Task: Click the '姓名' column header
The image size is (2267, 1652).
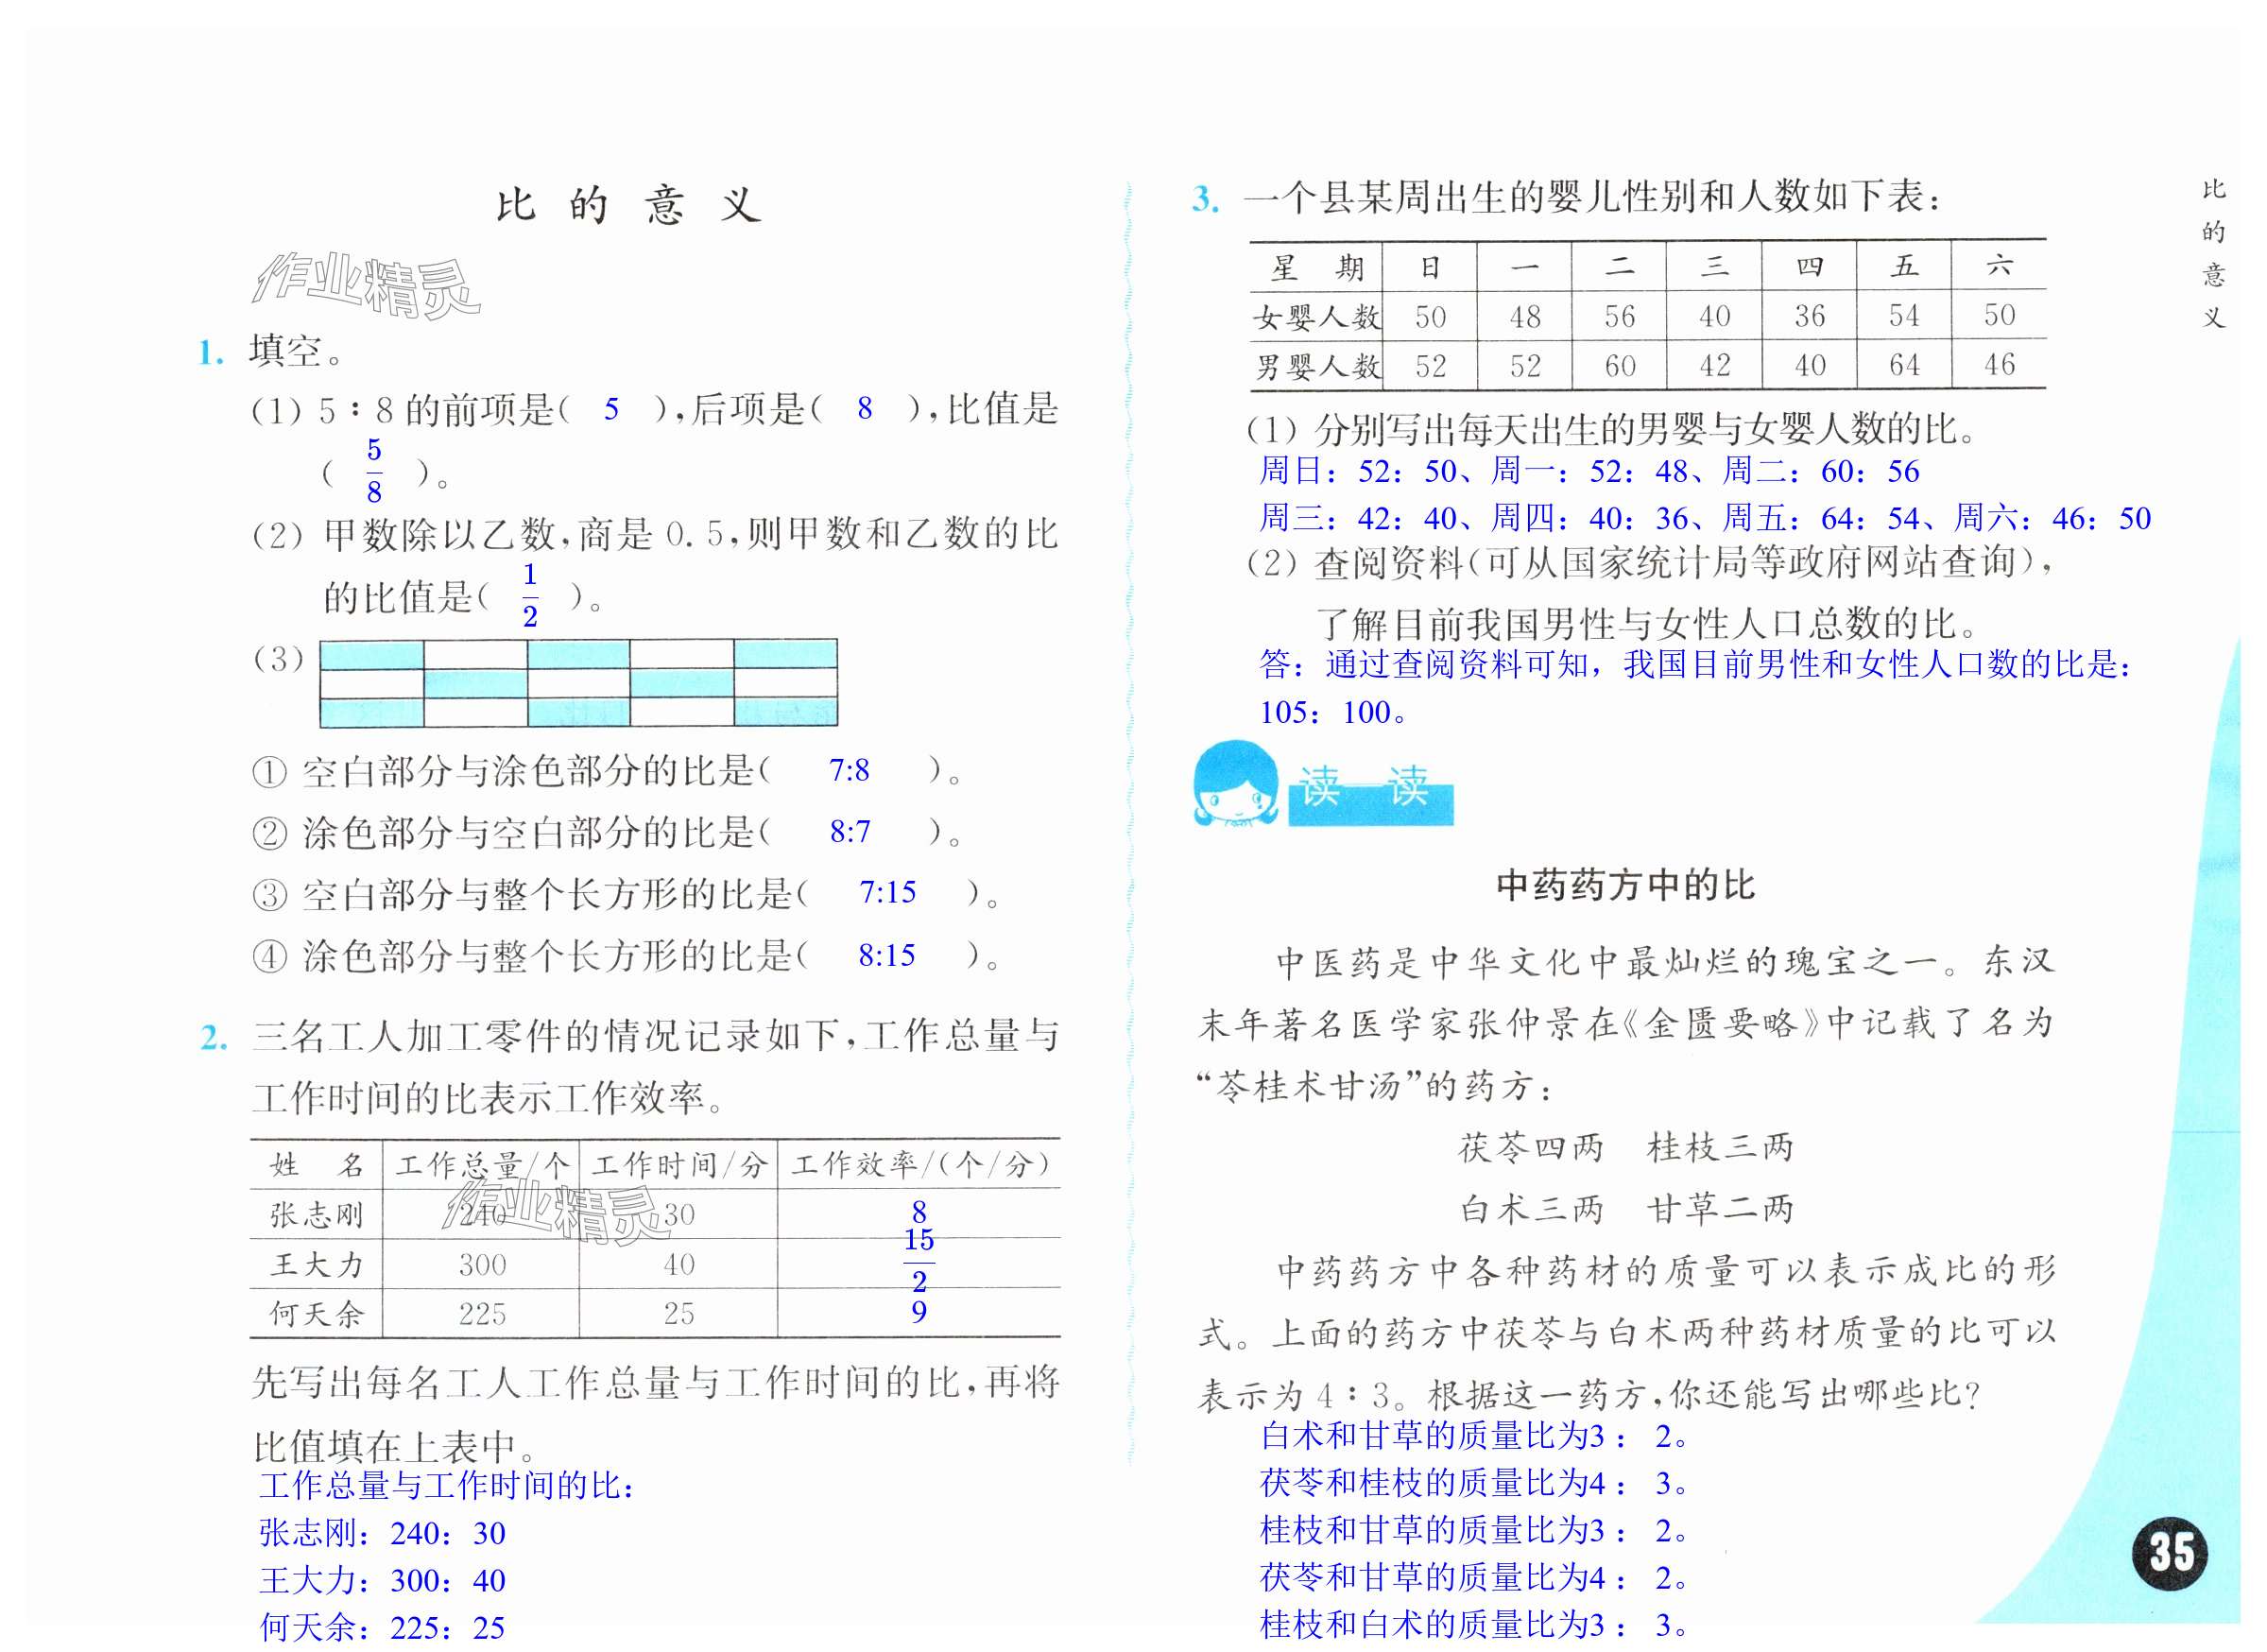Action: (316, 1165)
